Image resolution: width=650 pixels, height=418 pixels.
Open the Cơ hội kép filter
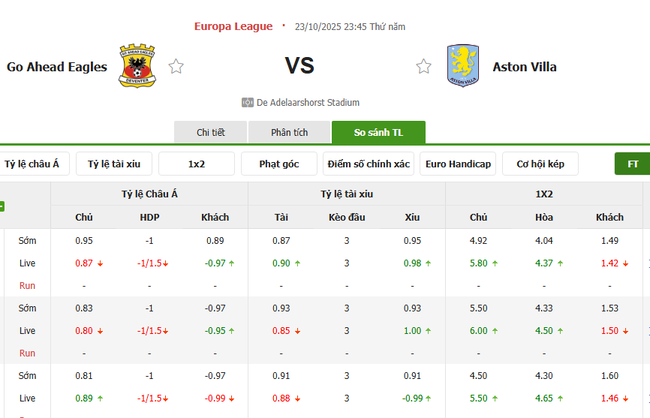click(x=543, y=164)
